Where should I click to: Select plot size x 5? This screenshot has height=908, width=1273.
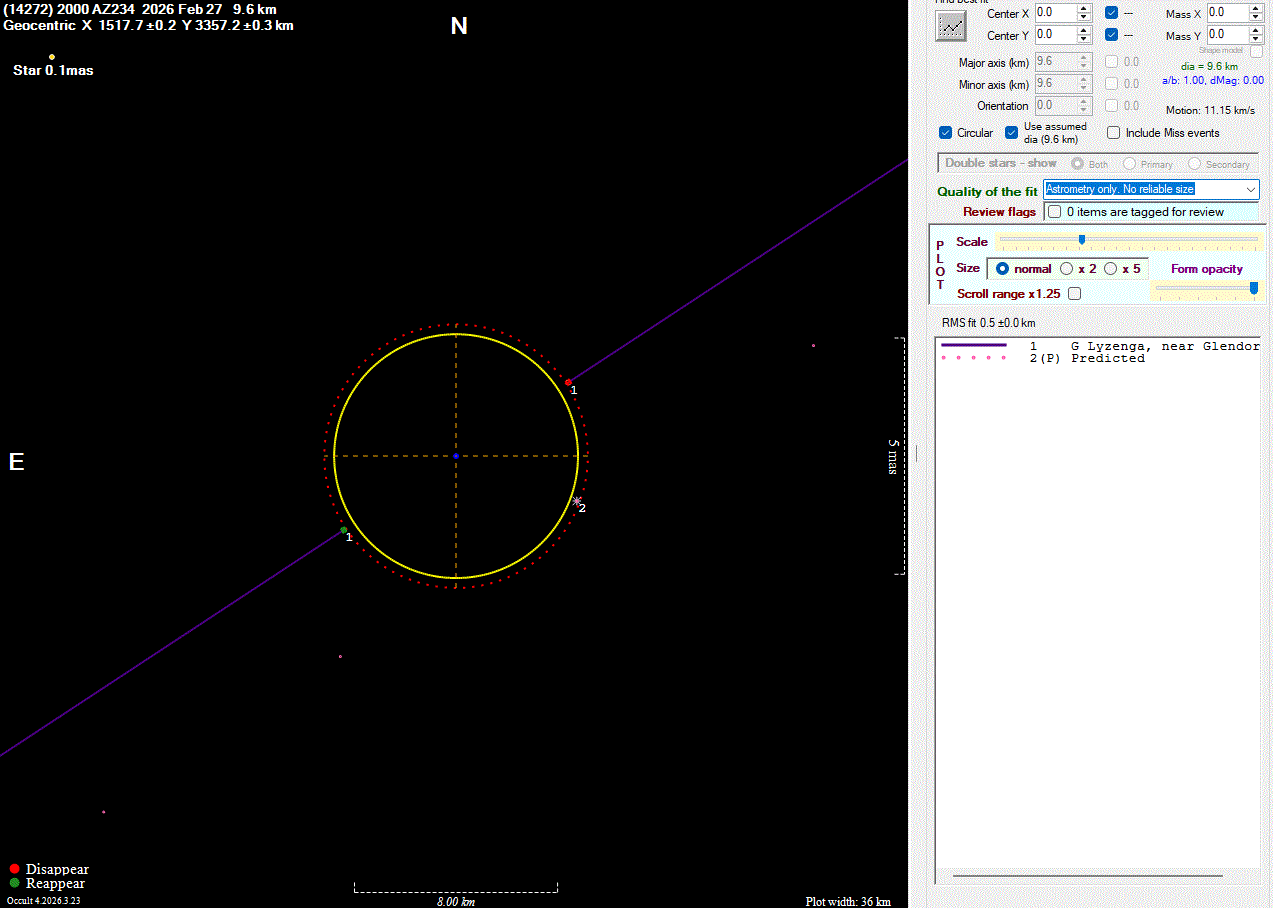pos(1111,269)
